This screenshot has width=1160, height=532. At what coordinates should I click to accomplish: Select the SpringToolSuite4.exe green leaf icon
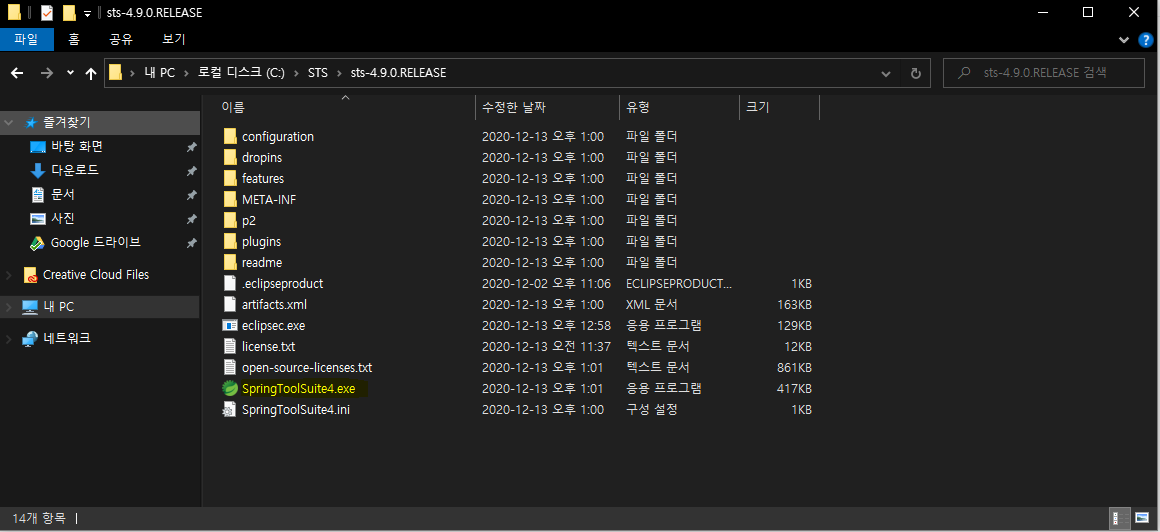(229, 388)
